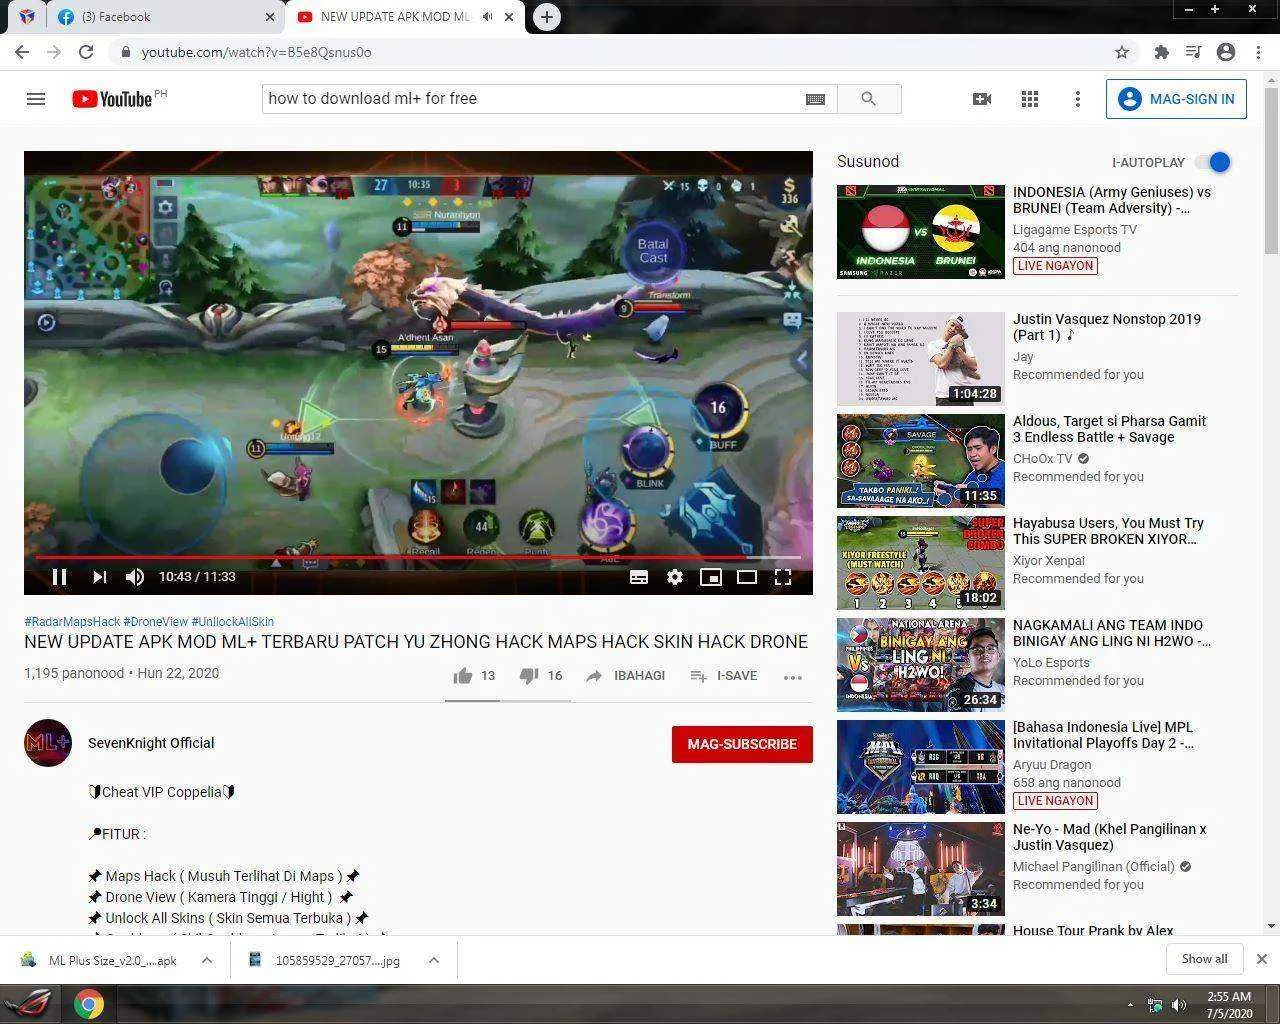Screen dimensions: 1280x1024
Task: Pause the YouTube video
Action: pyautogui.click(x=59, y=577)
